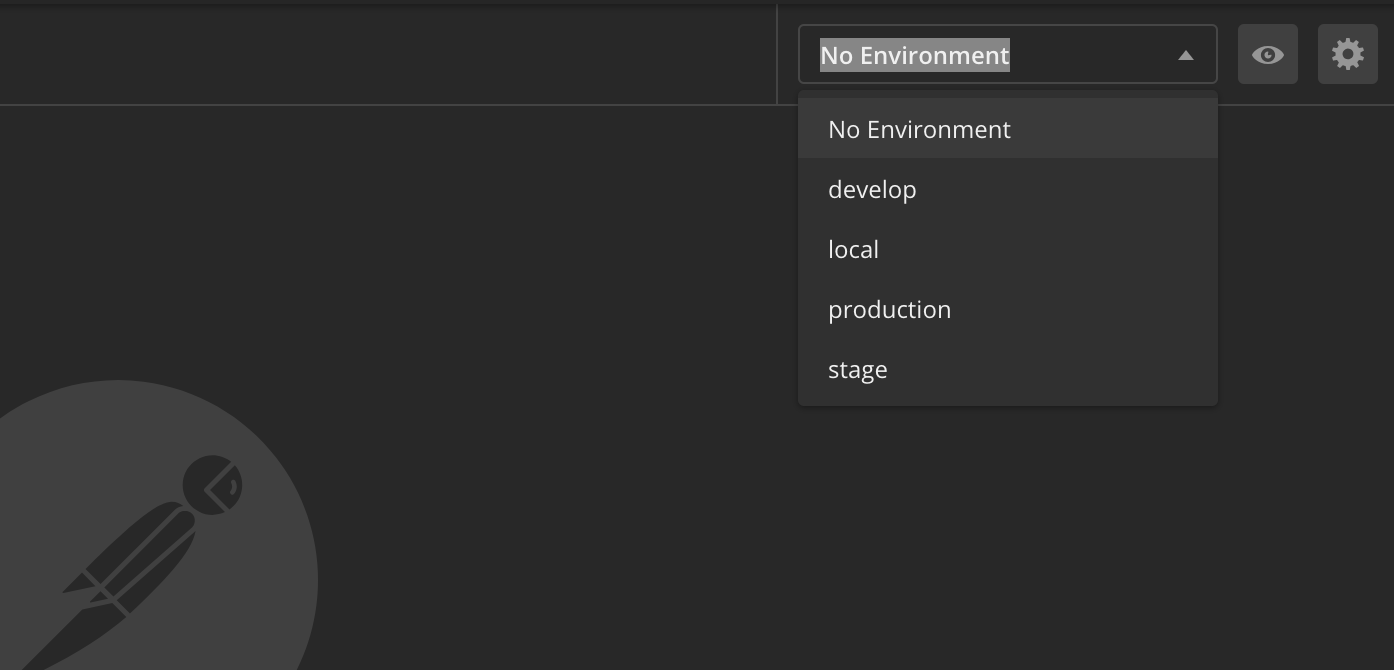Choose the local environment

click(1008, 249)
